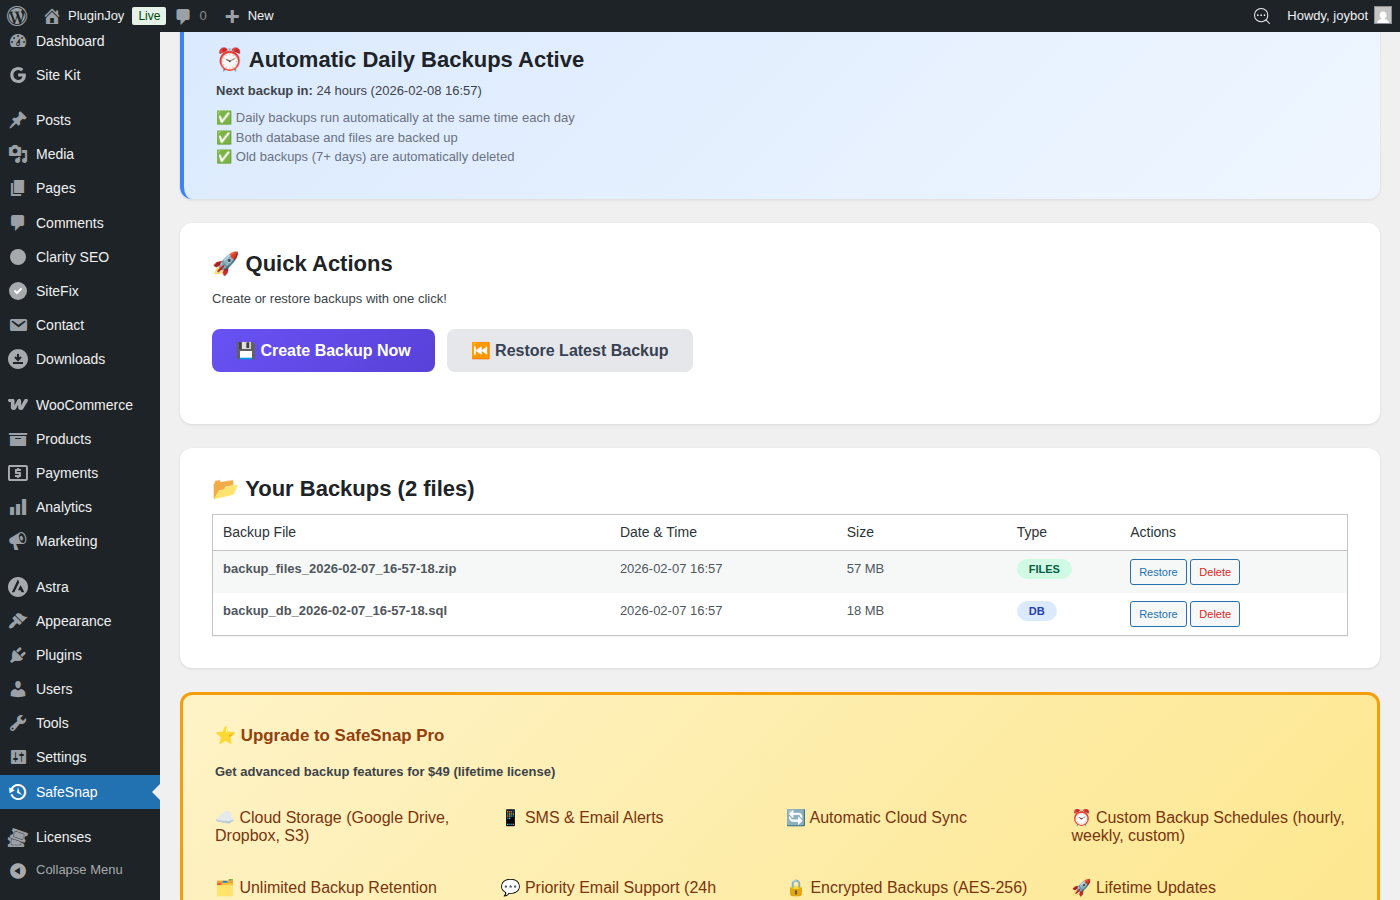Screen dimensions: 1400x900
Task: Delete the backup_db sql backup
Action: coord(1215,614)
